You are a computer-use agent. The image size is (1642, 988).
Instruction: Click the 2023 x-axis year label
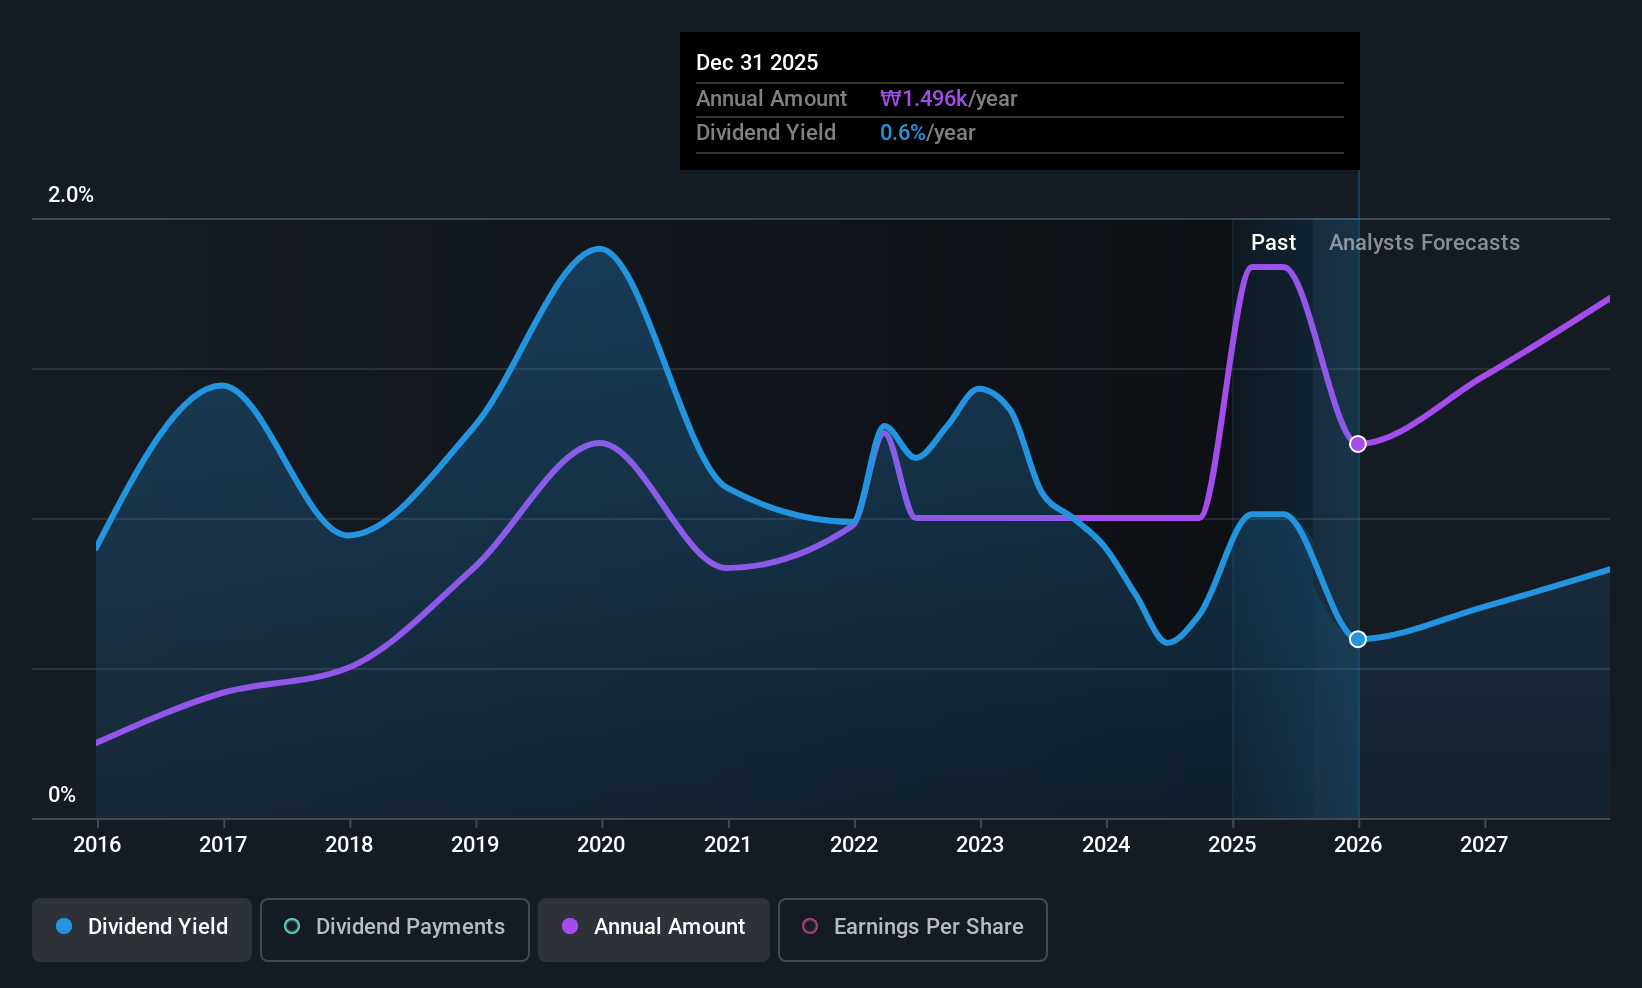980,845
